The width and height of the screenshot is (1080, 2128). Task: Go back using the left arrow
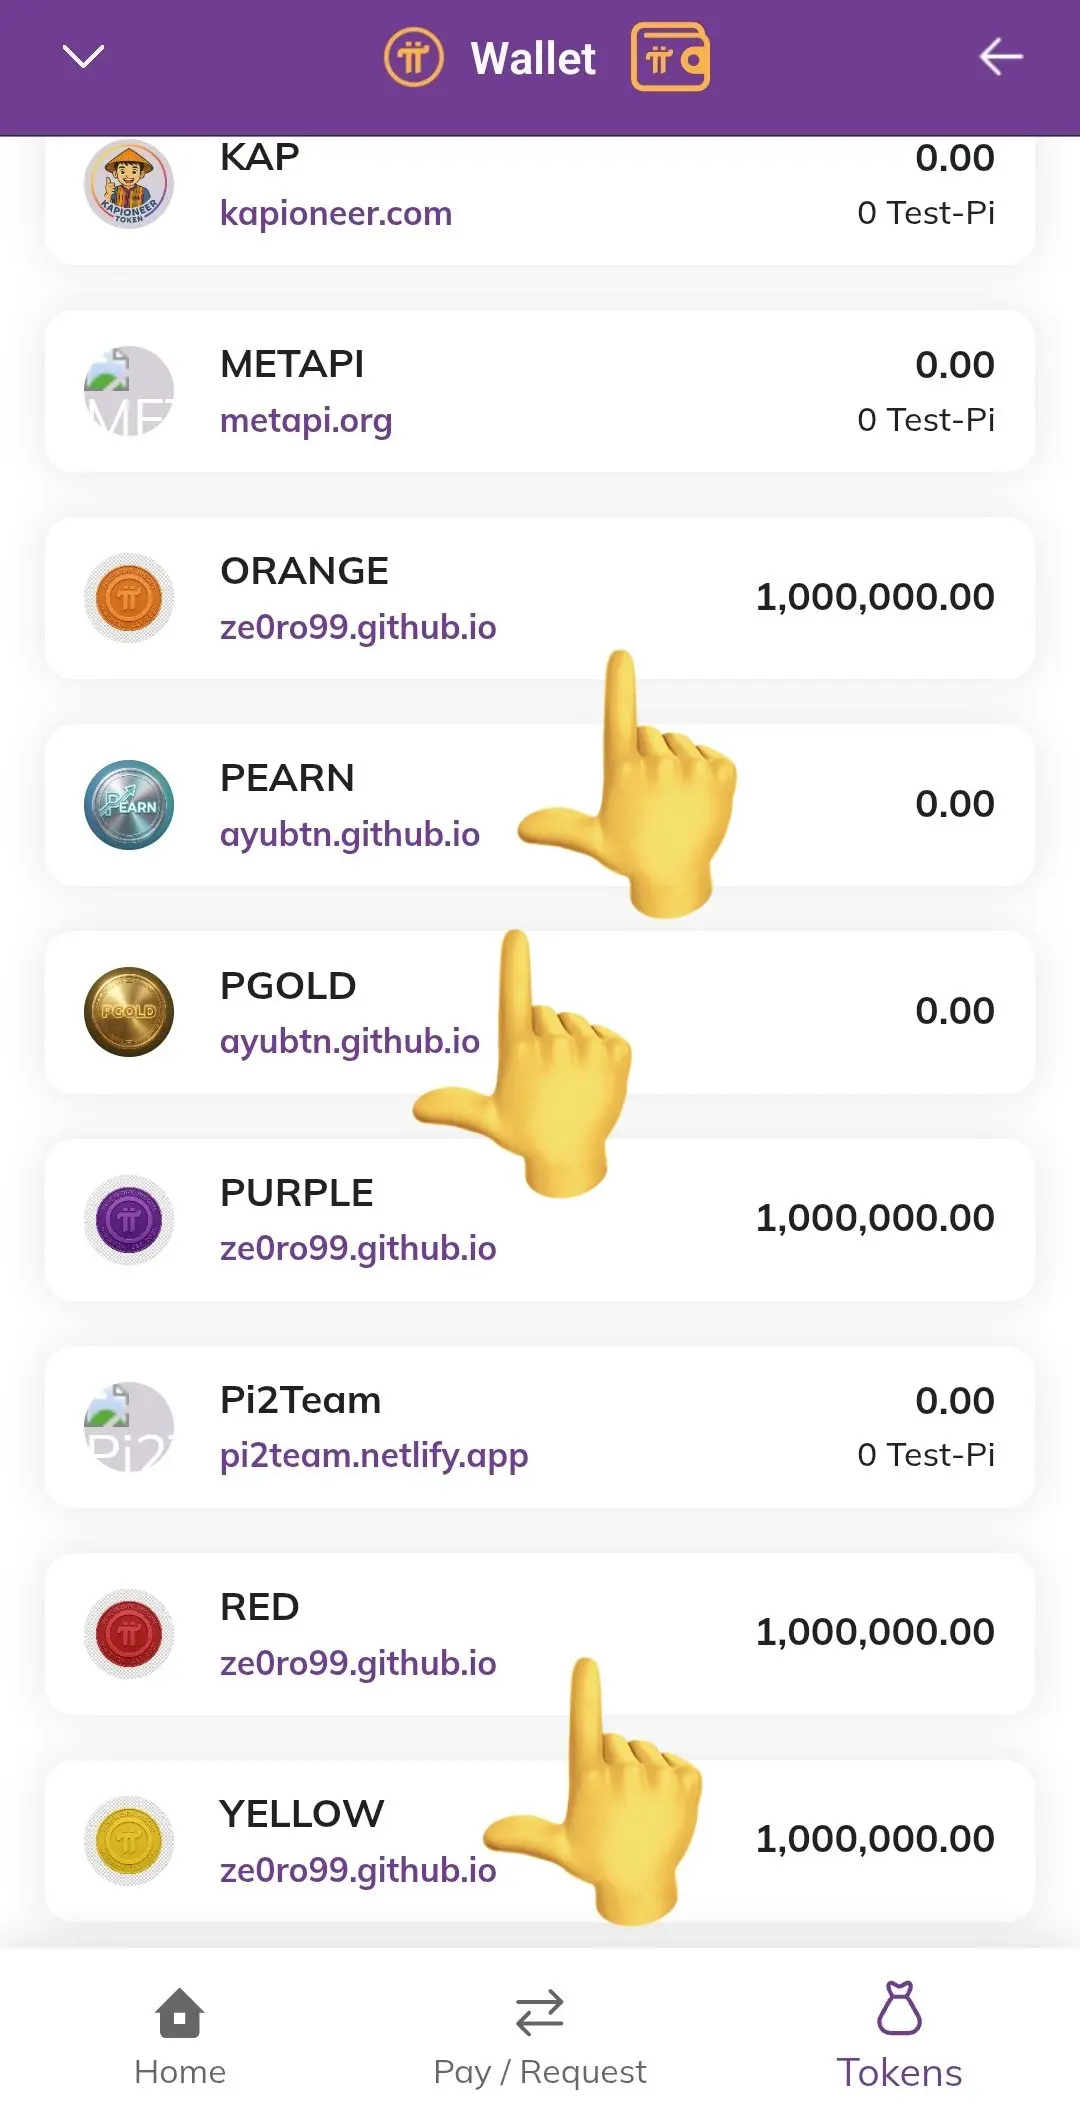point(1000,57)
